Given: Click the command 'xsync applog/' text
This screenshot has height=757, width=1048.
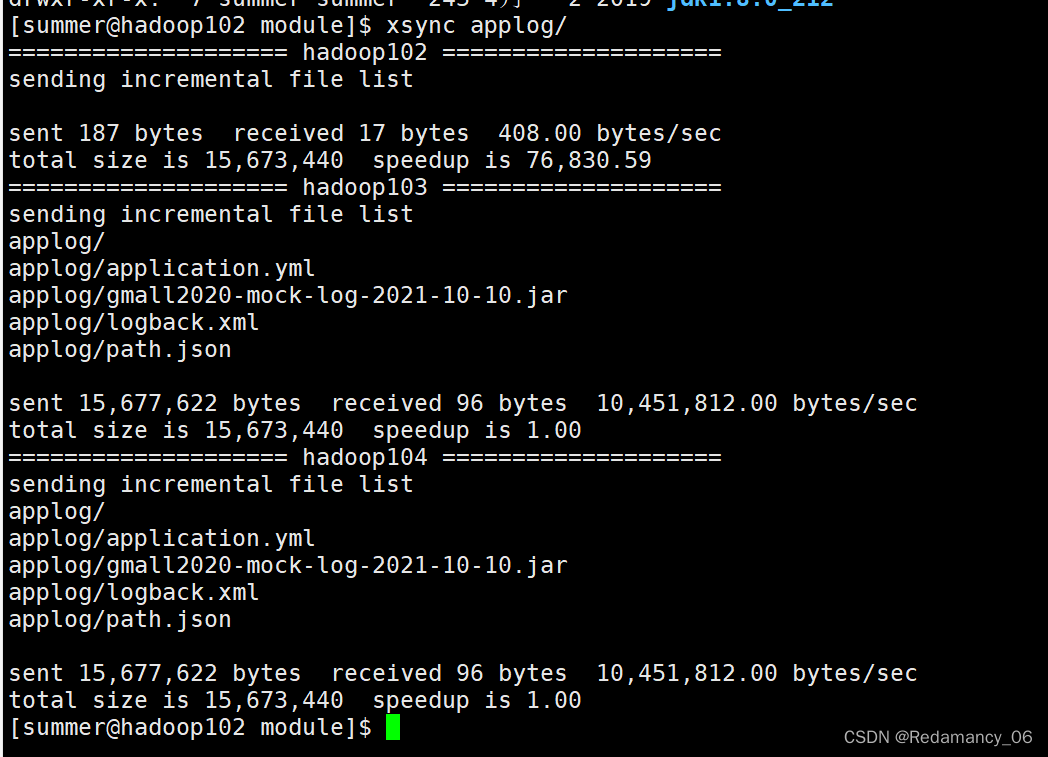Looking at the screenshot, I should [476, 25].
